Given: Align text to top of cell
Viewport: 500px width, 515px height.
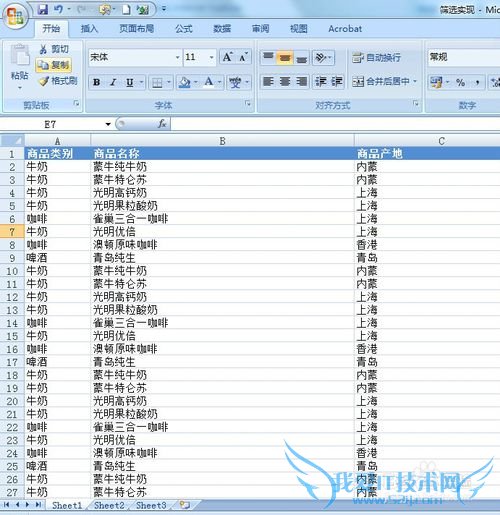Looking at the screenshot, I should pyautogui.click(x=268, y=57).
